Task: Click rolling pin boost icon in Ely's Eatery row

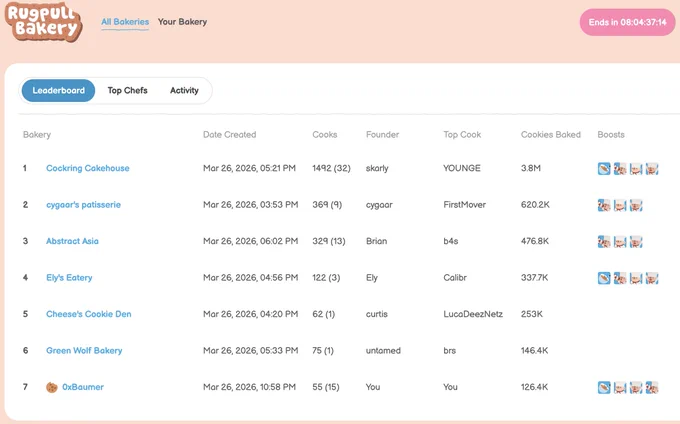Action: click(604, 278)
